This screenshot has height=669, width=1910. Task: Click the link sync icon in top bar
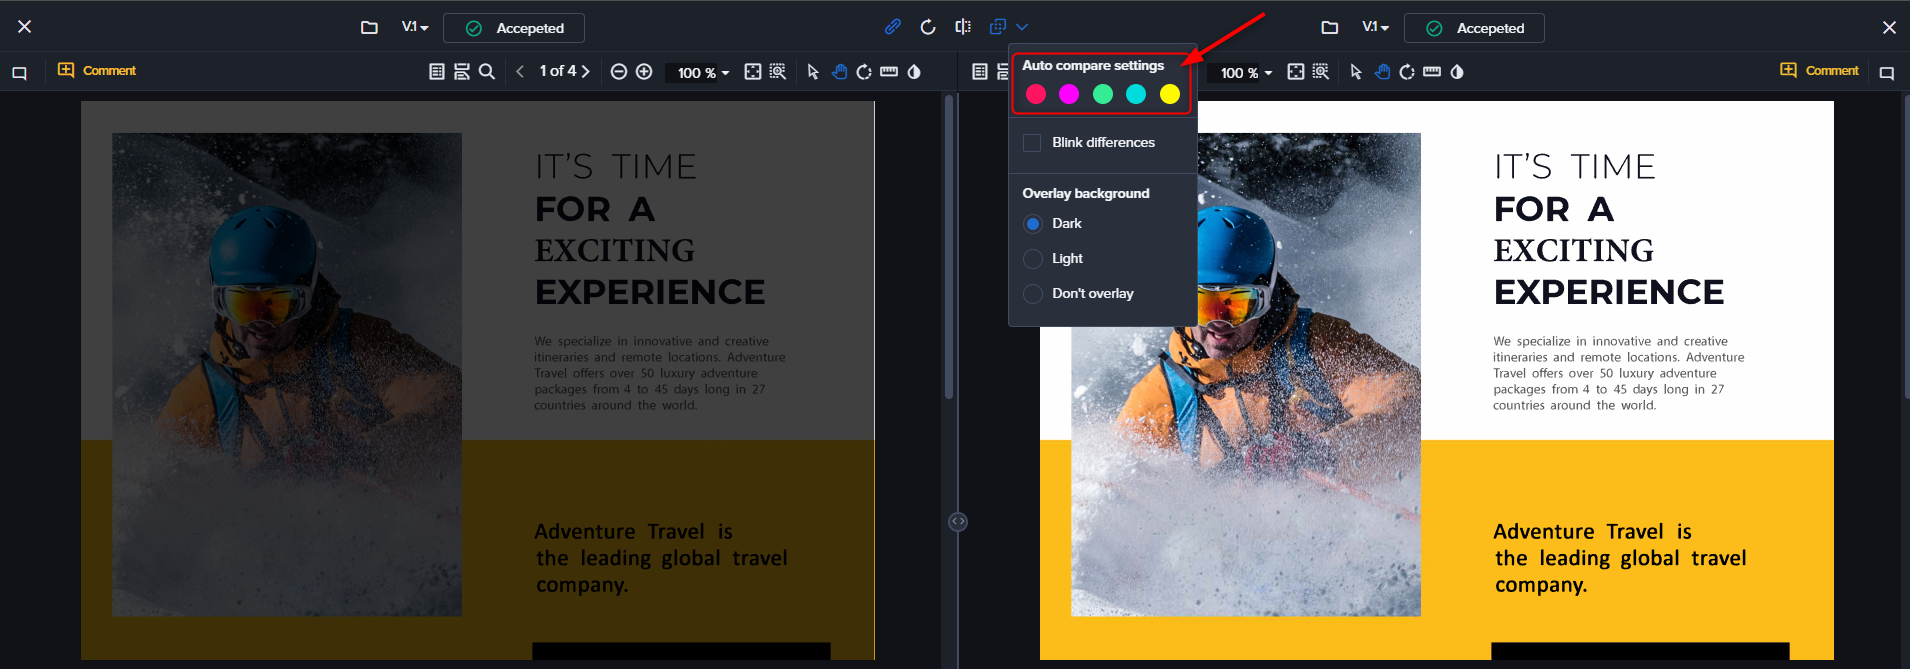(892, 27)
